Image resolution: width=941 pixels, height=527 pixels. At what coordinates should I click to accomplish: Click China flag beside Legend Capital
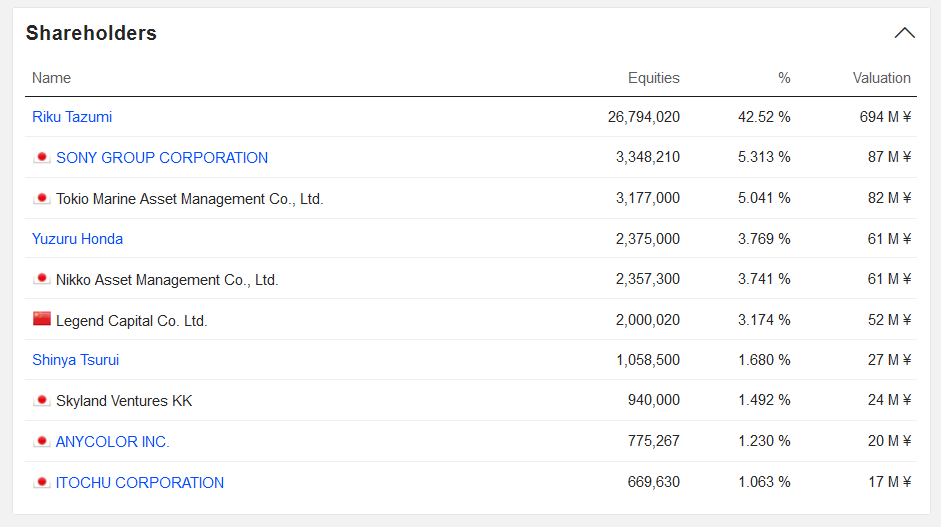tap(42, 320)
